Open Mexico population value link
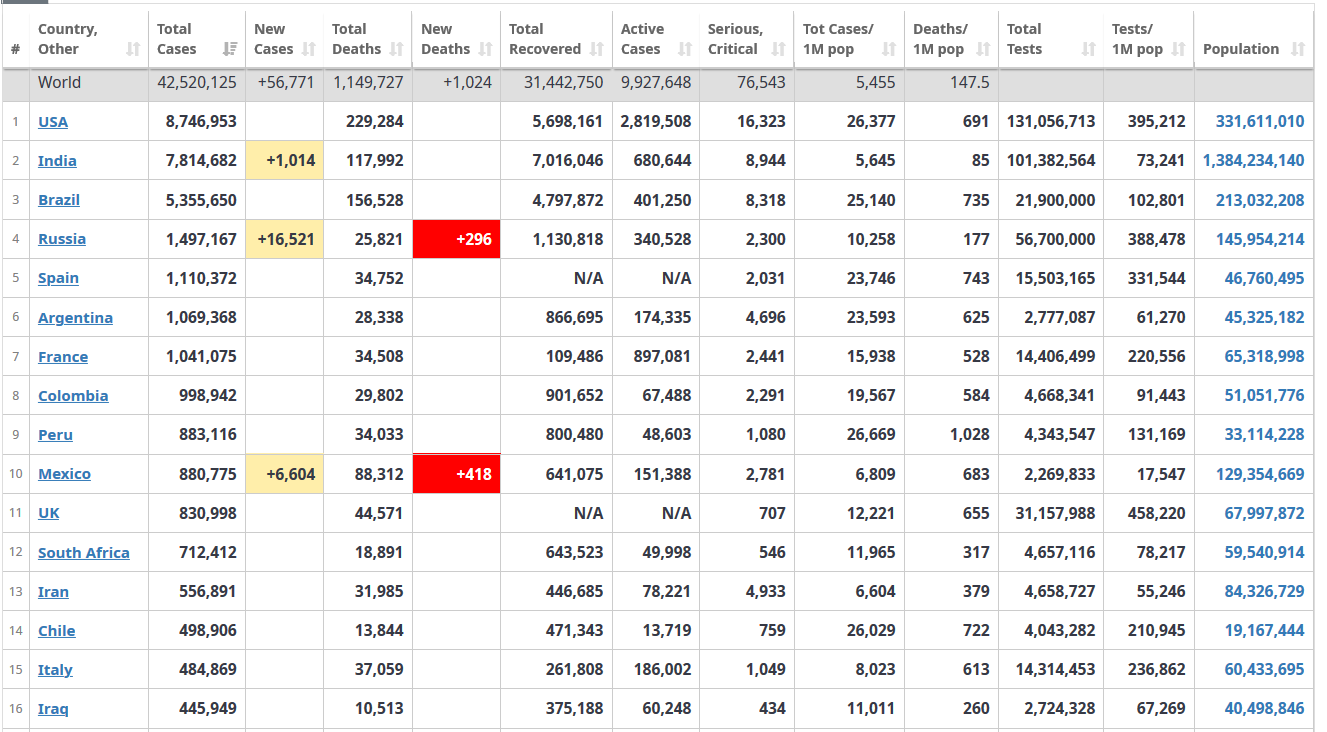The width and height of the screenshot is (1327, 732). point(1259,474)
